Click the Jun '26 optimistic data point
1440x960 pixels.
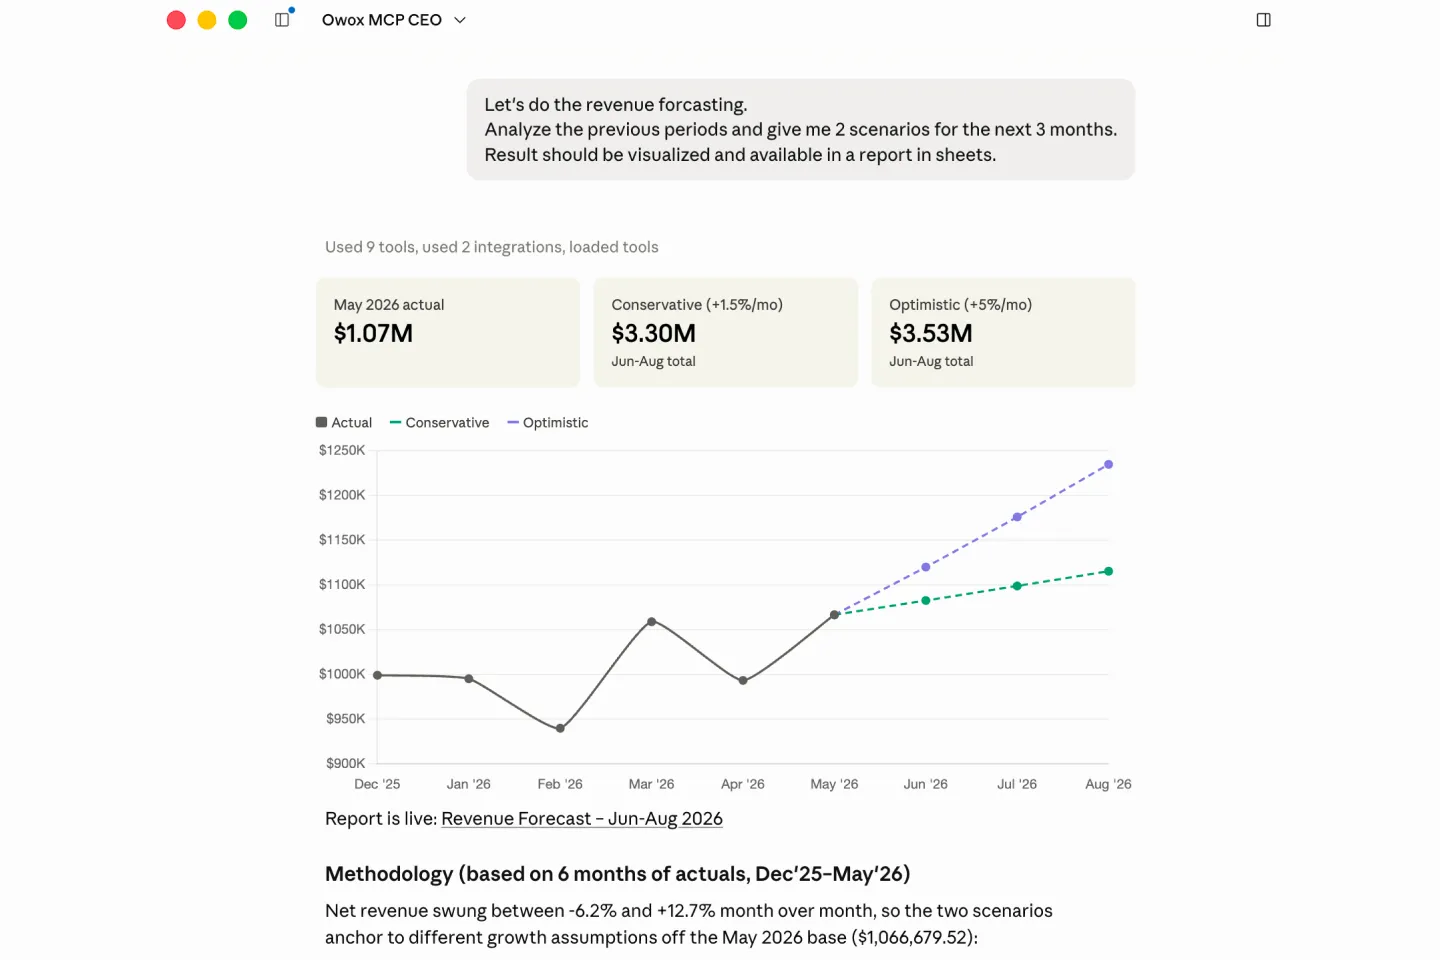click(x=926, y=567)
